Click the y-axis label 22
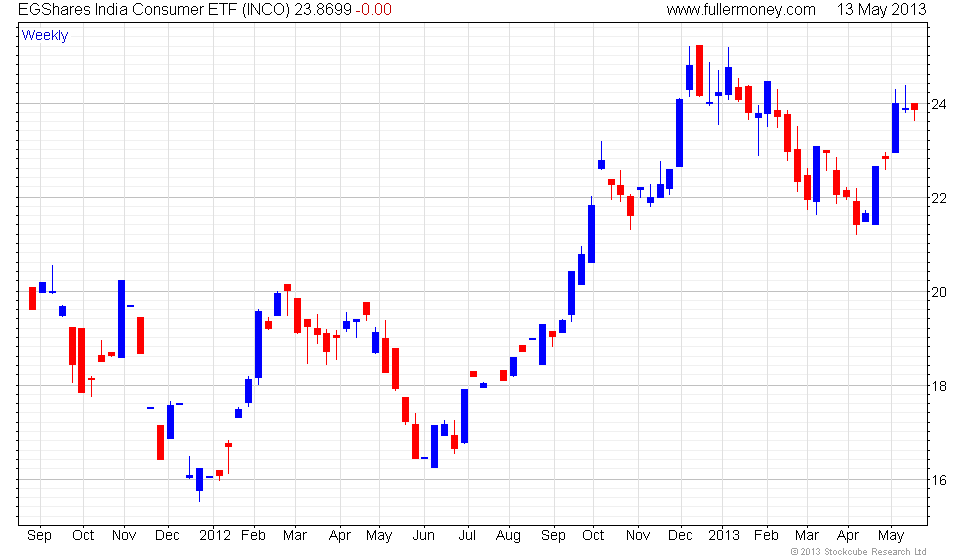The height and width of the screenshot is (560, 980). click(x=939, y=199)
